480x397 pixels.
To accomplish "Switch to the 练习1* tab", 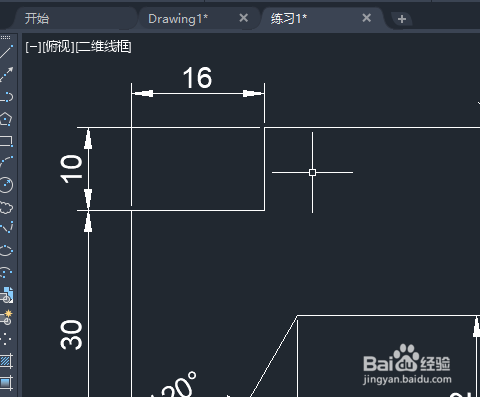I will pos(289,18).
